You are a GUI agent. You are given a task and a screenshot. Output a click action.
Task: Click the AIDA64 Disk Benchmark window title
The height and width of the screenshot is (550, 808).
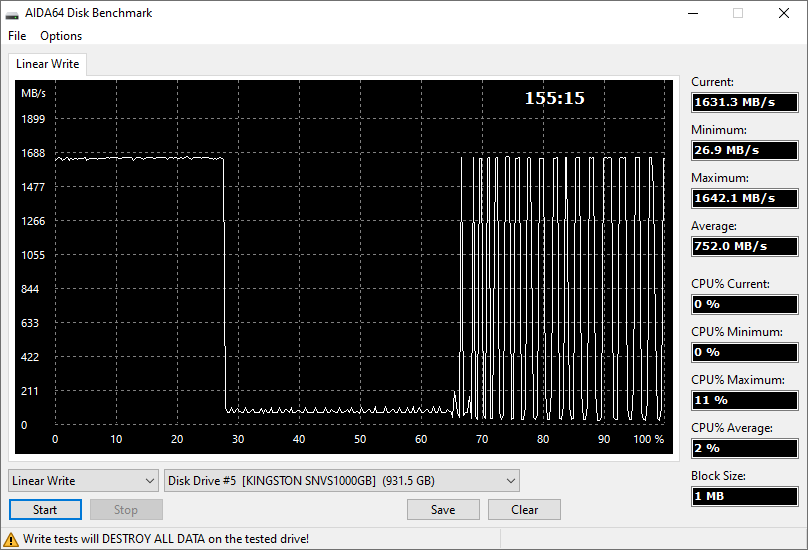tap(89, 13)
